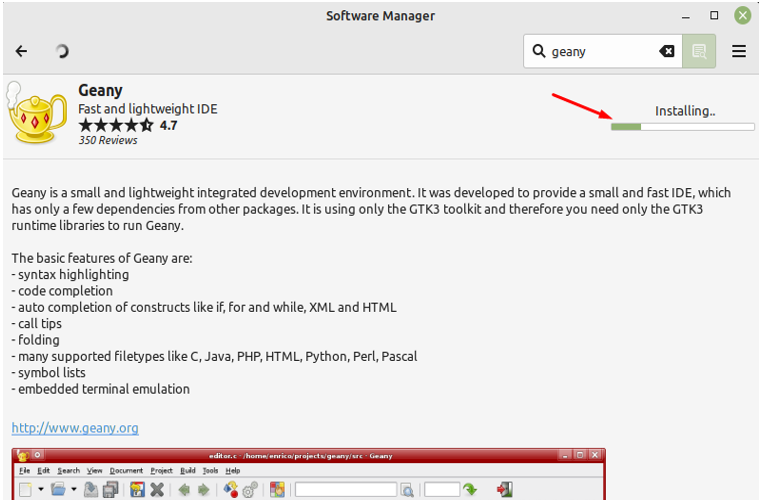
Task: Open the www.geany.org link
Action: pyautogui.click(x=75, y=428)
